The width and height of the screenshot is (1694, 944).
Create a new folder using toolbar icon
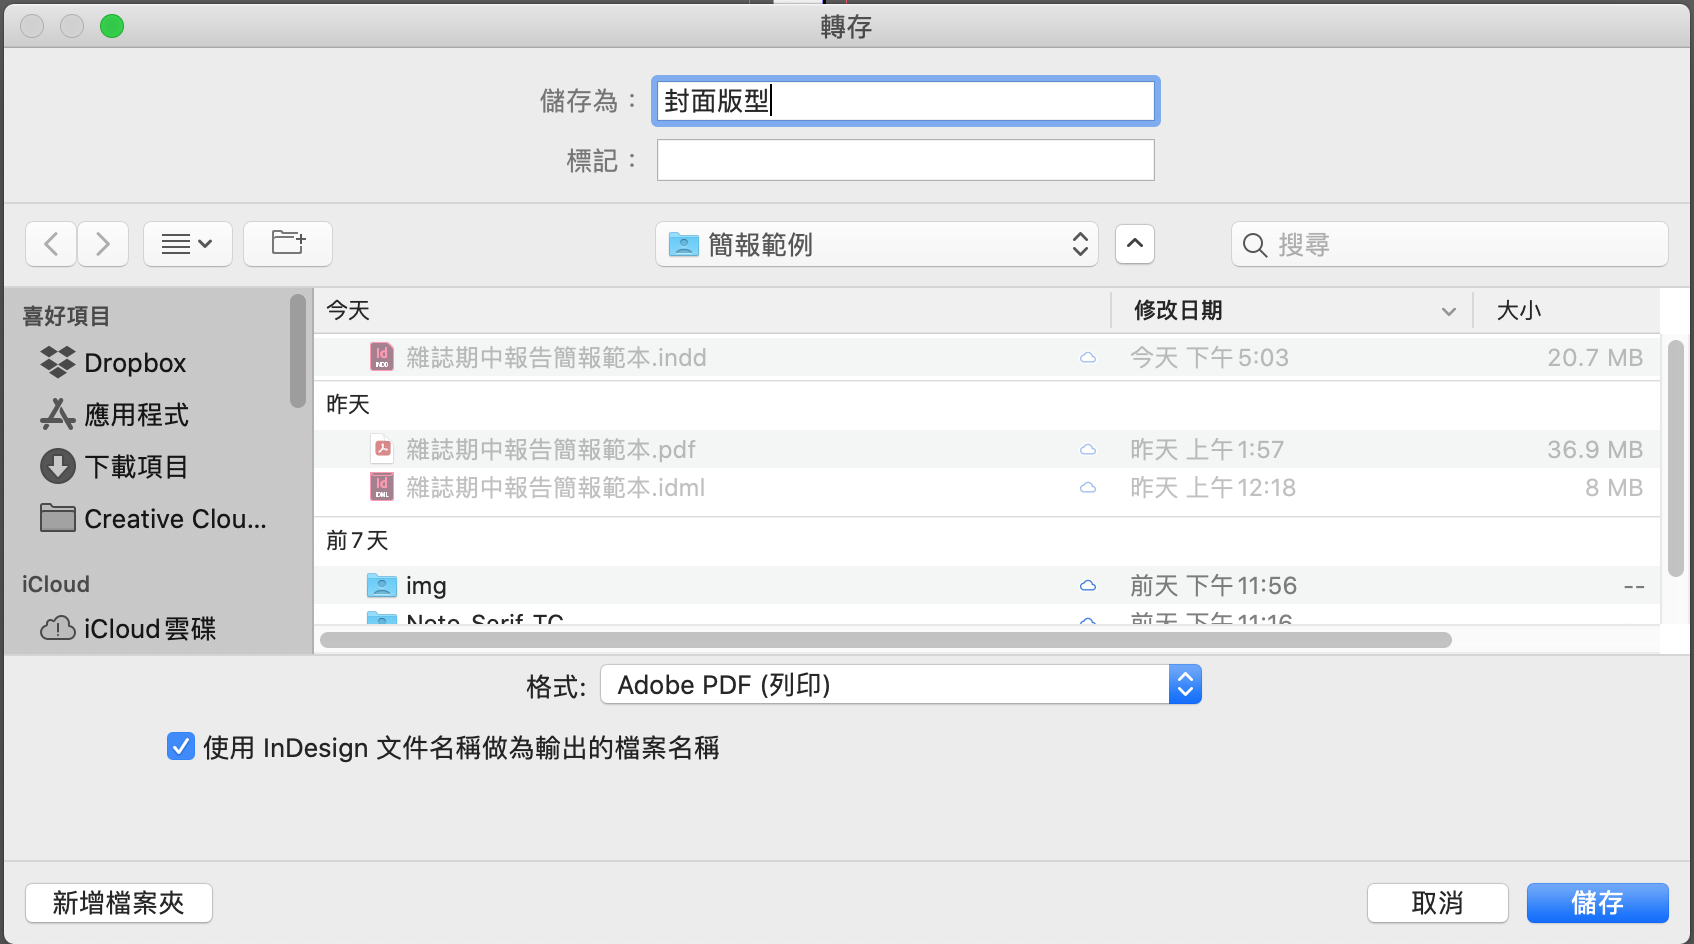coord(288,244)
